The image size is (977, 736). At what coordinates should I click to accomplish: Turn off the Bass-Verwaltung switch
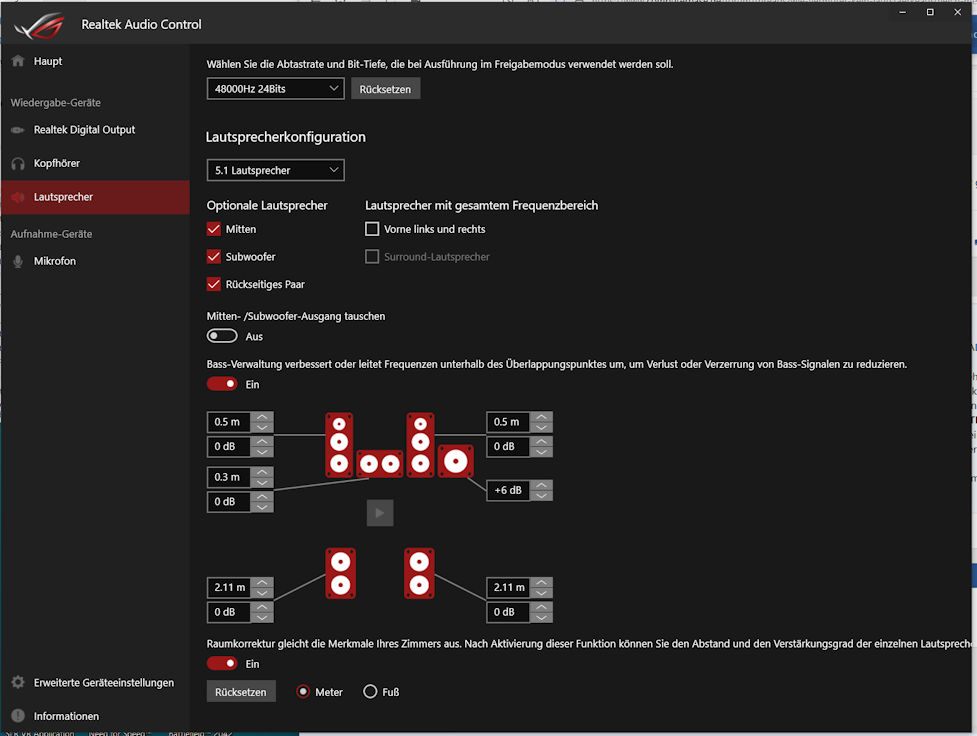coord(222,384)
